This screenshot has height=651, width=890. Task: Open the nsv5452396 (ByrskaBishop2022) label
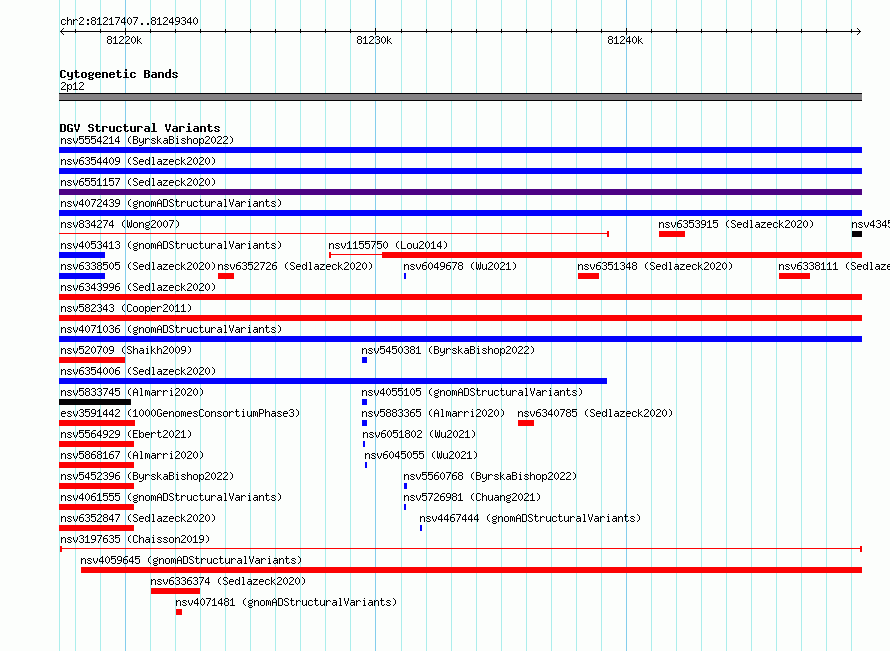click(147, 476)
